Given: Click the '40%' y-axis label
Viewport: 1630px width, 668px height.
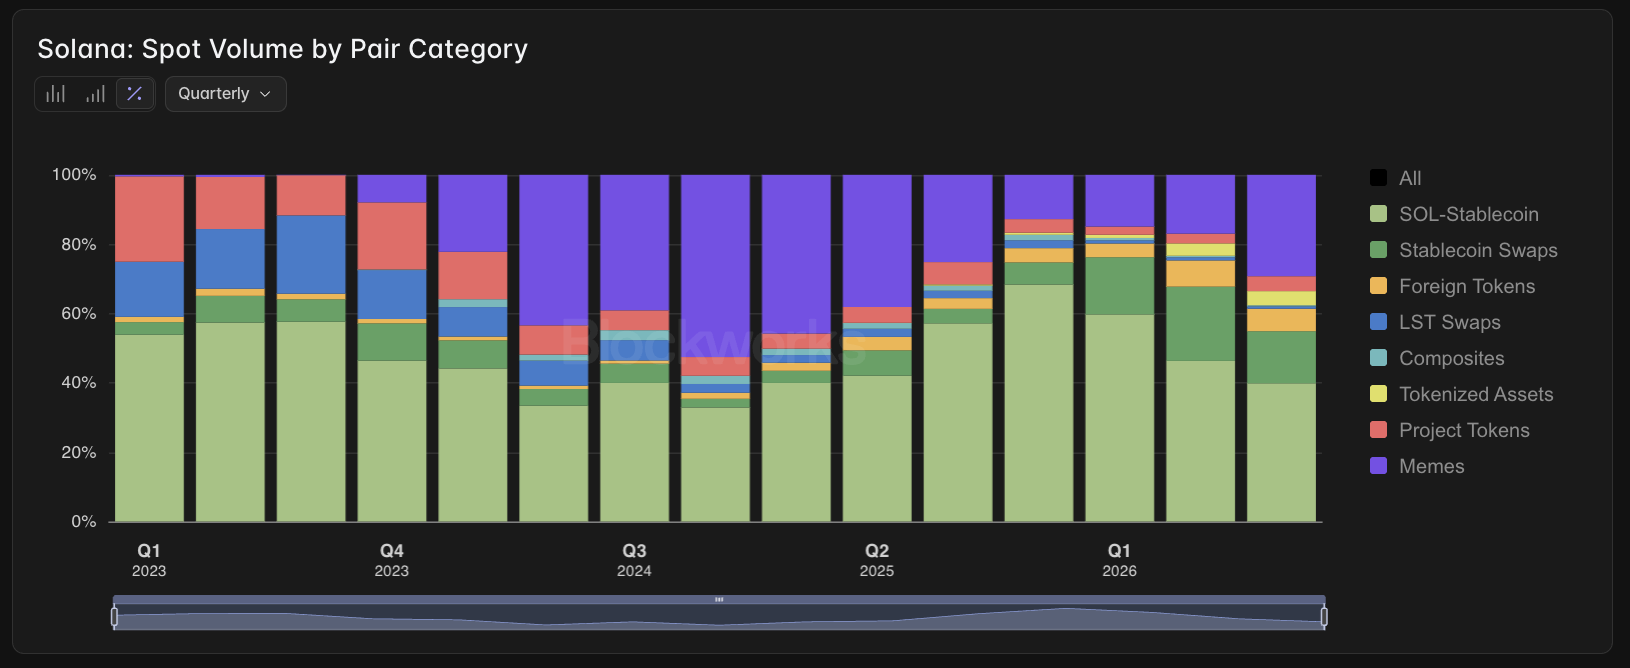Looking at the screenshot, I should (x=79, y=383).
